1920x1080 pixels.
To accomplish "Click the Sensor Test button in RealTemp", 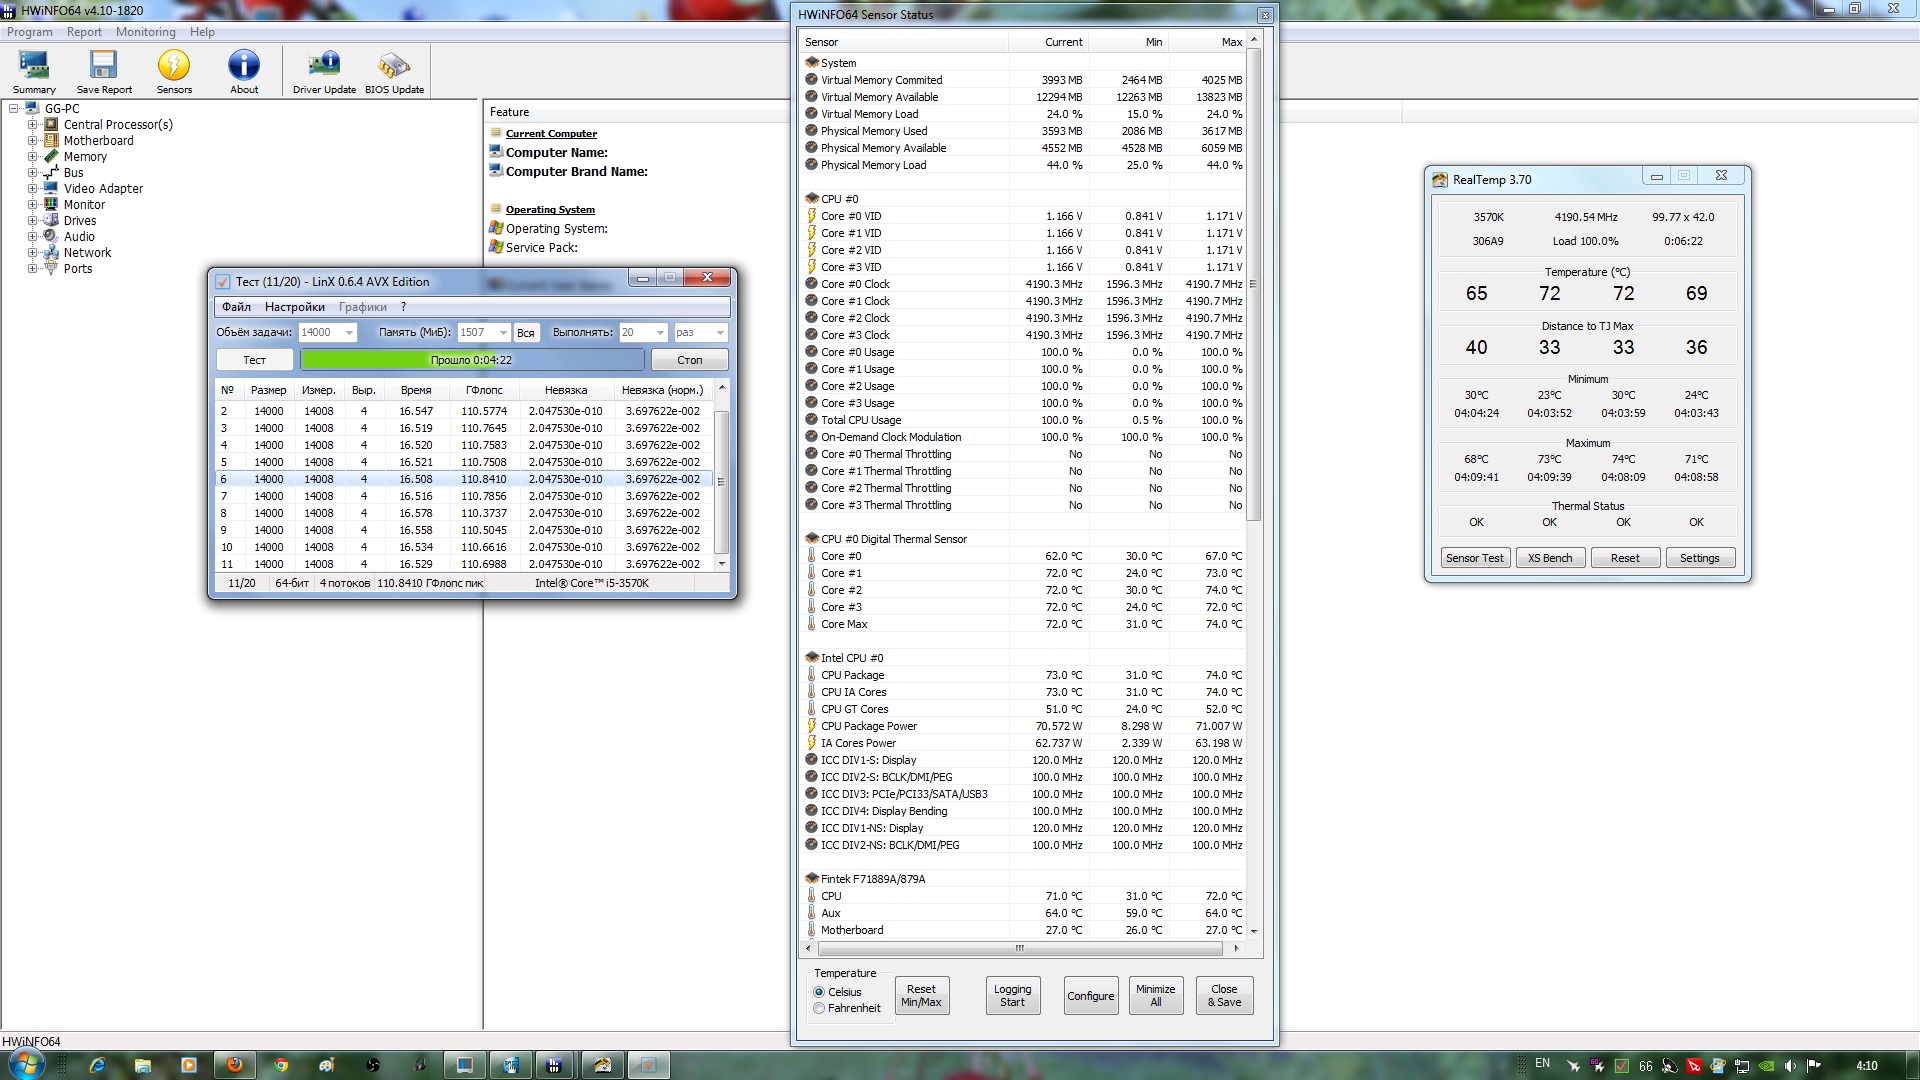I will [1474, 558].
